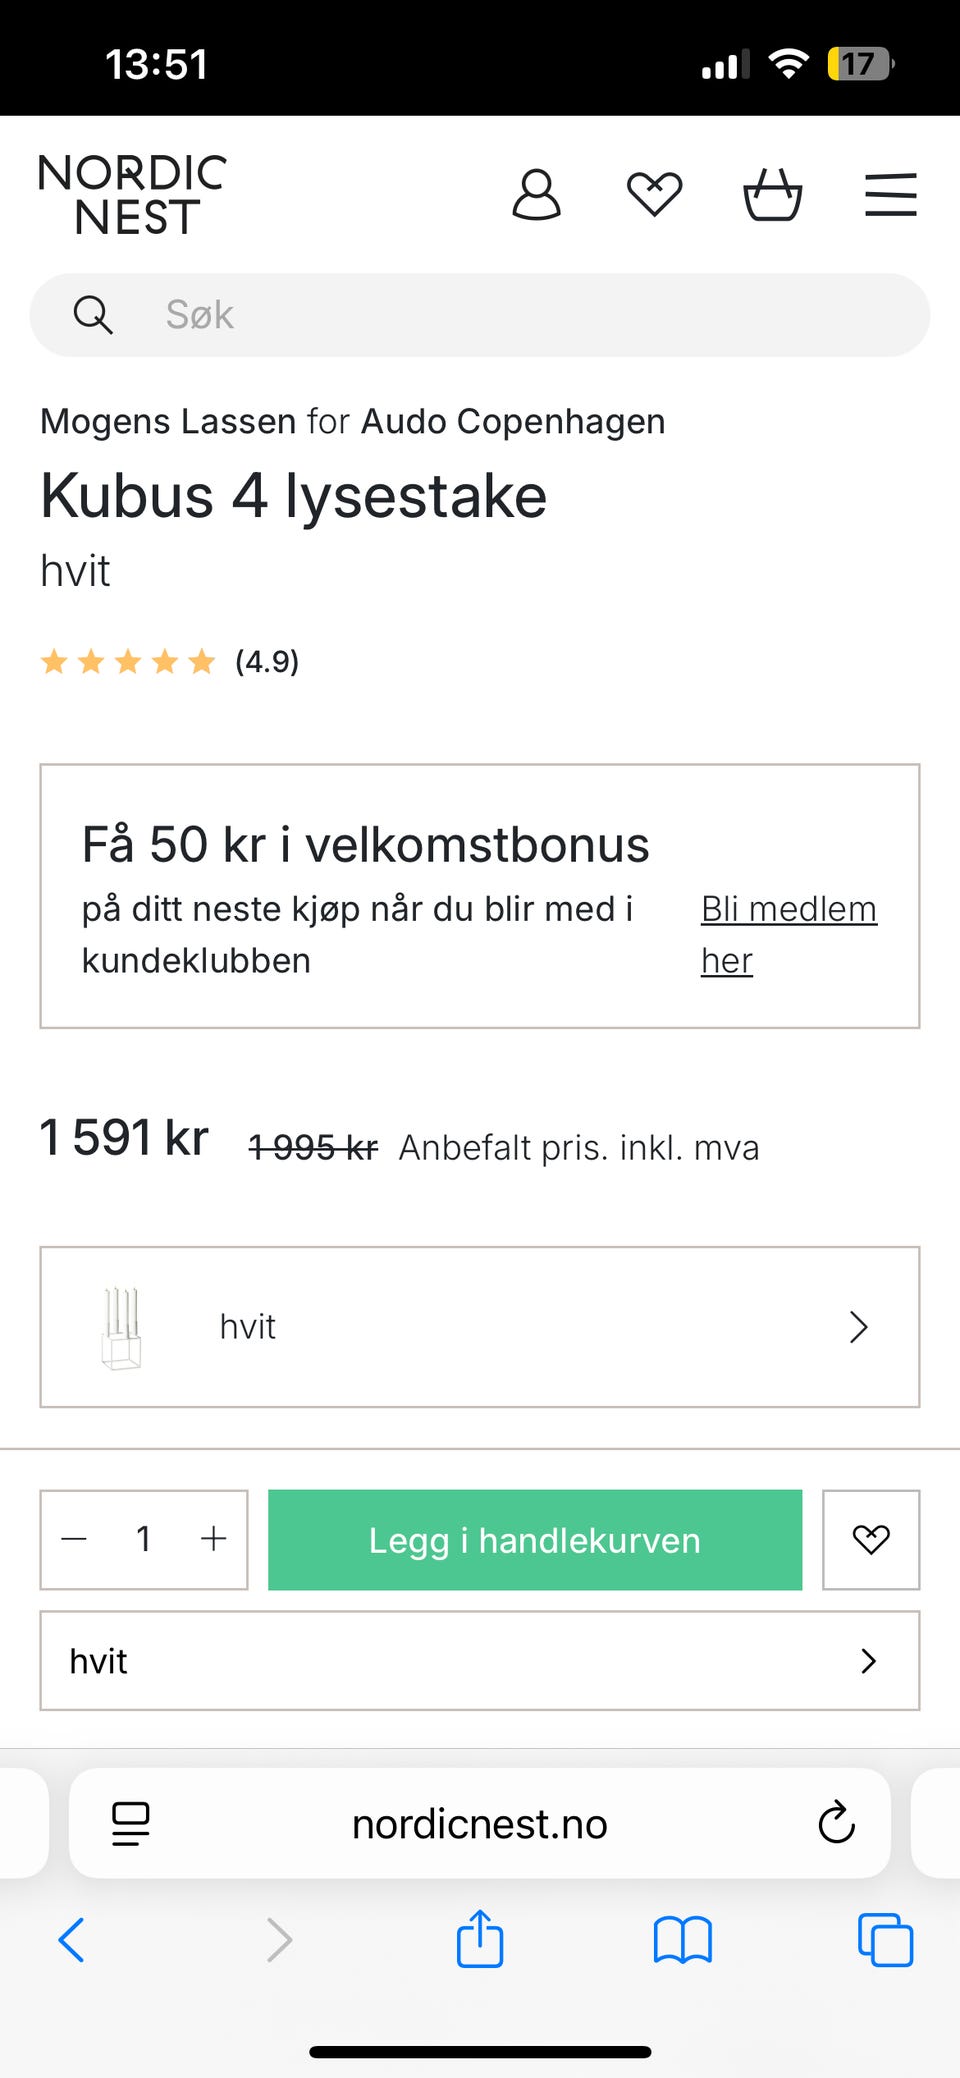Viewport: 960px width, 2078px height.
Task: Decrease quantity with minus button
Action: click(74, 1539)
